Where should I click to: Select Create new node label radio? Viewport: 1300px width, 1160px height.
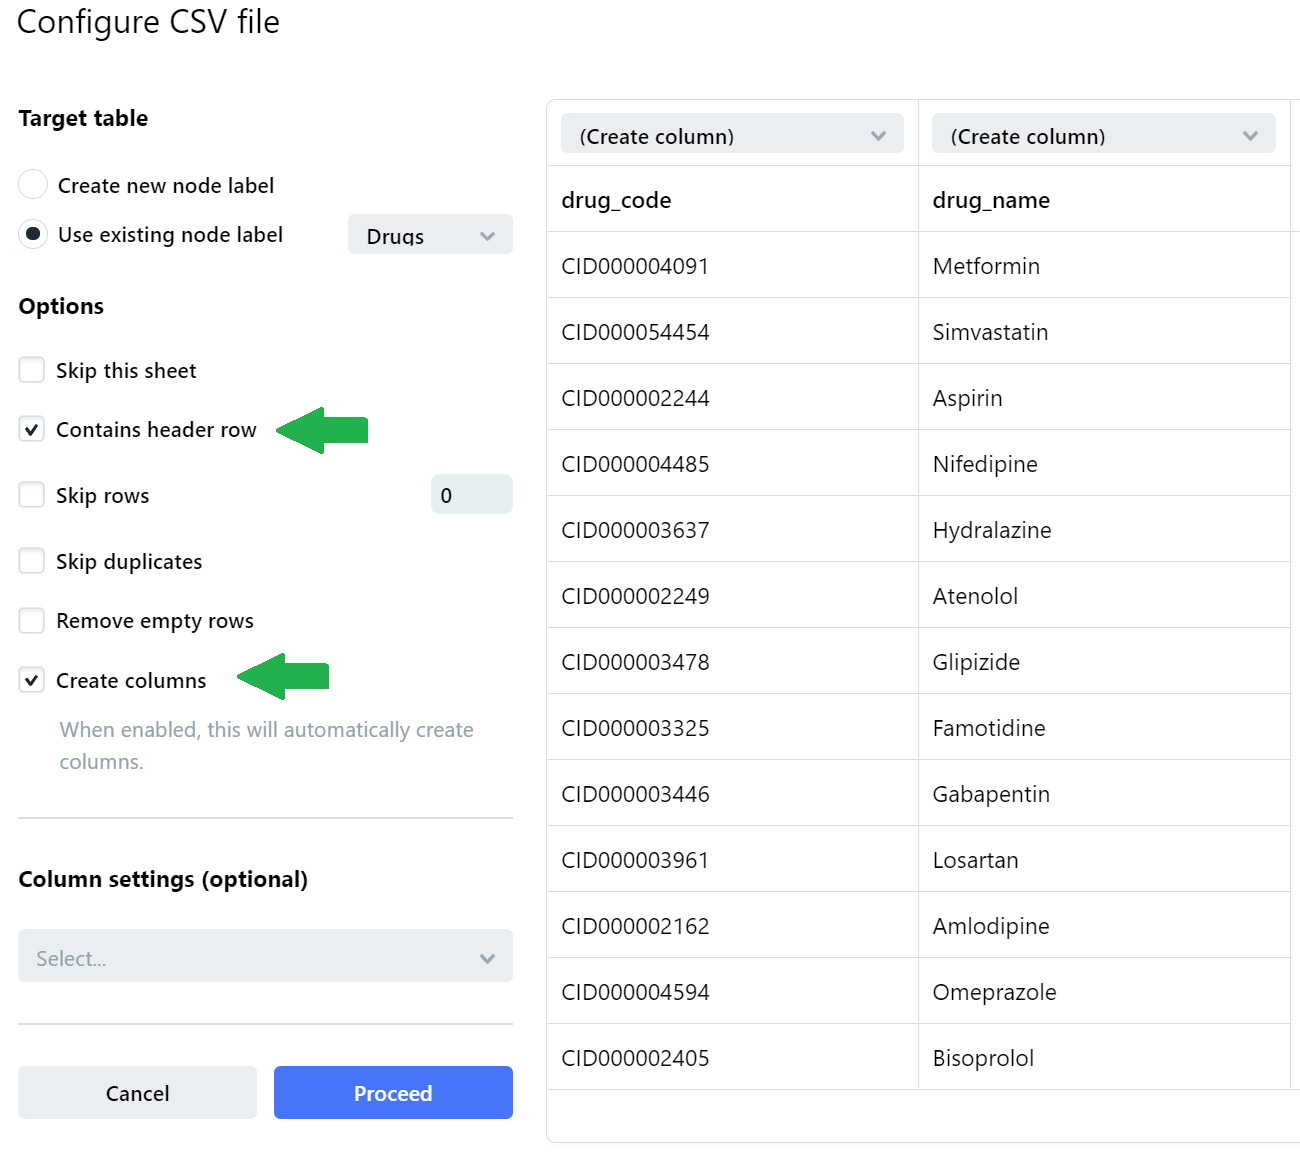(33, 185)
